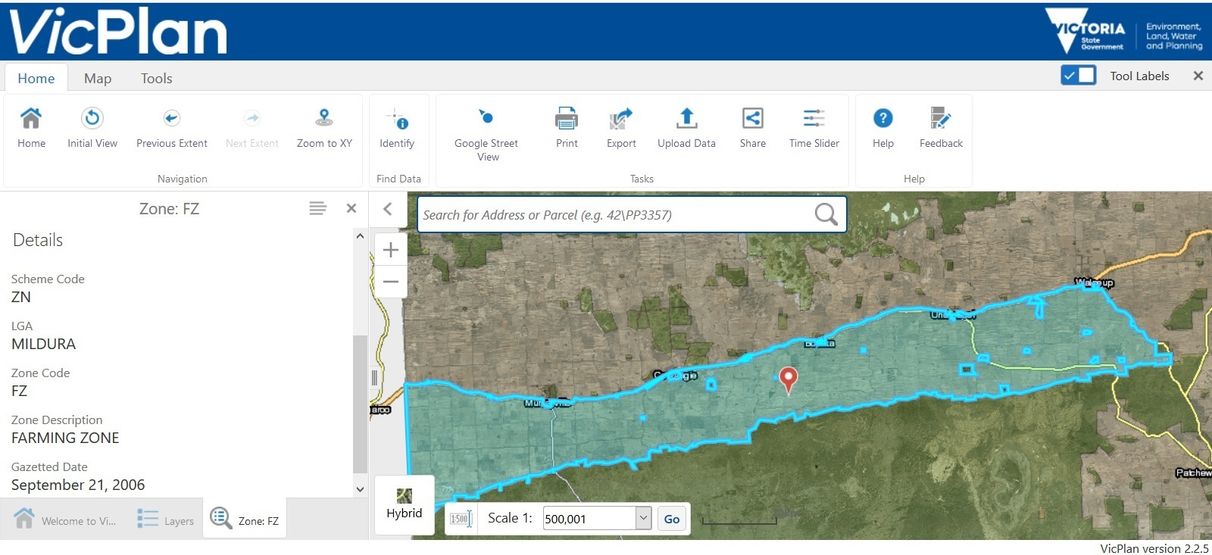The height and width of the screenshot is (555, 1212).
Task: Open the Zone: FZ panel menu
Action: pos(317,208)
